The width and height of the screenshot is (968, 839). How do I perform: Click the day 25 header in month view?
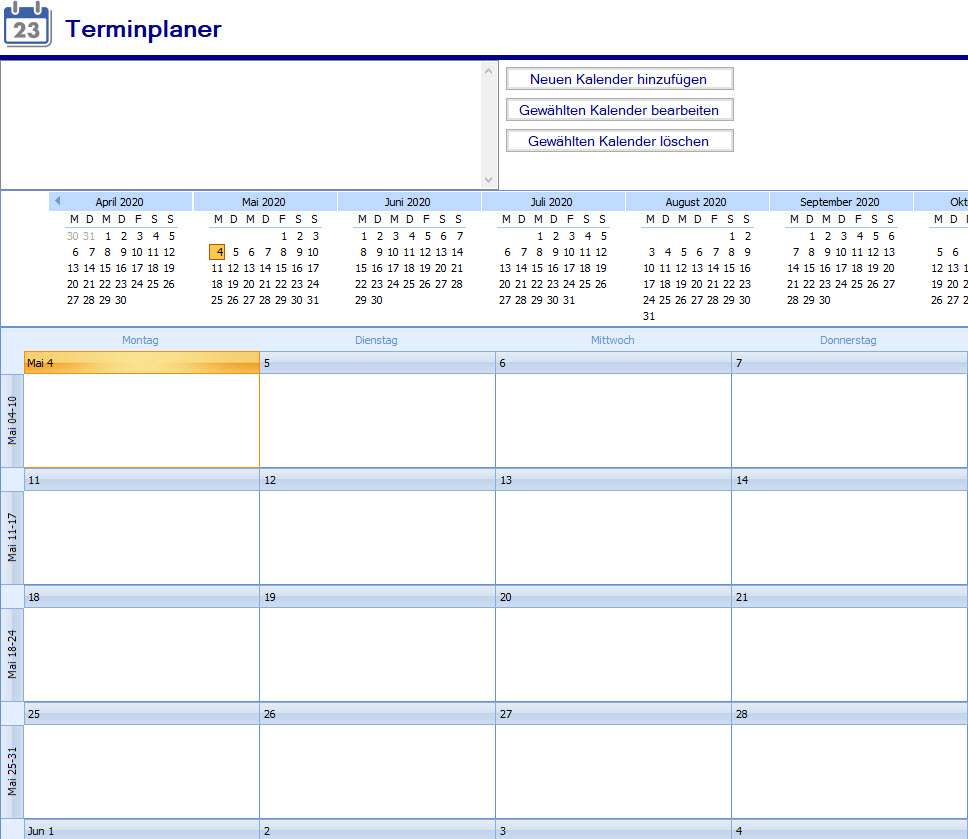tap(141, 714)
